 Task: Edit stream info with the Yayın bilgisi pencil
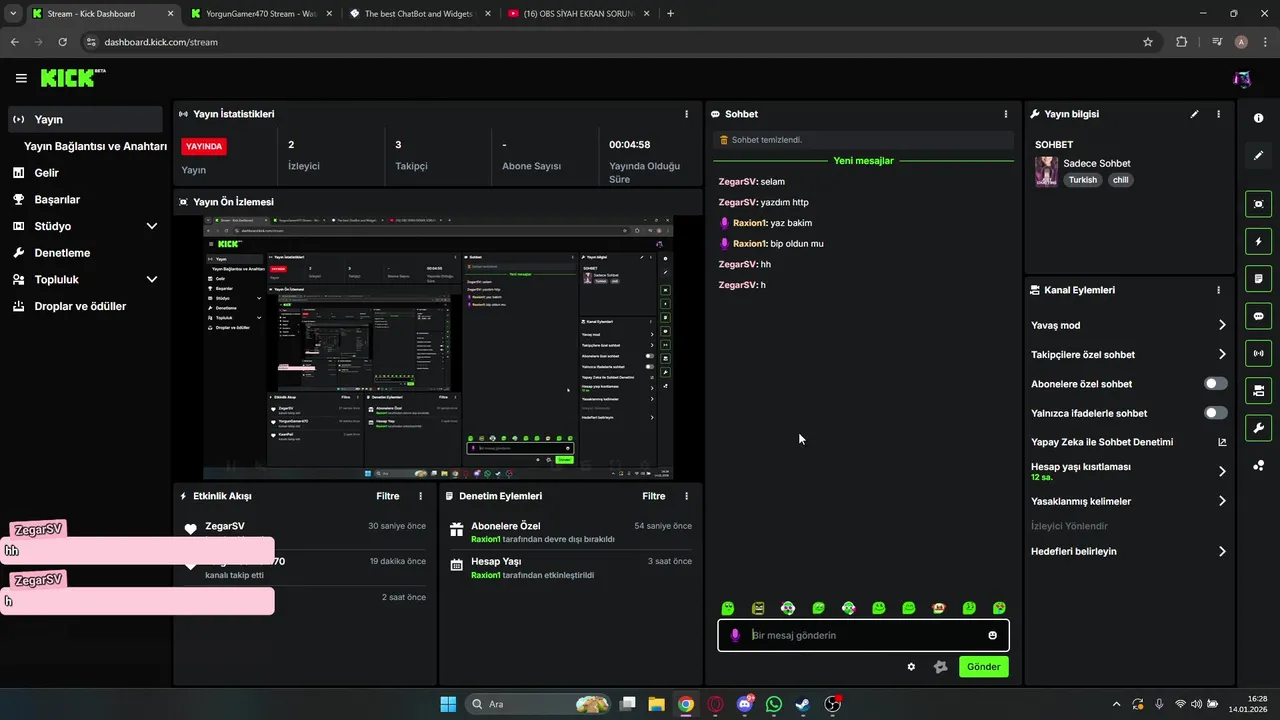1194,114
